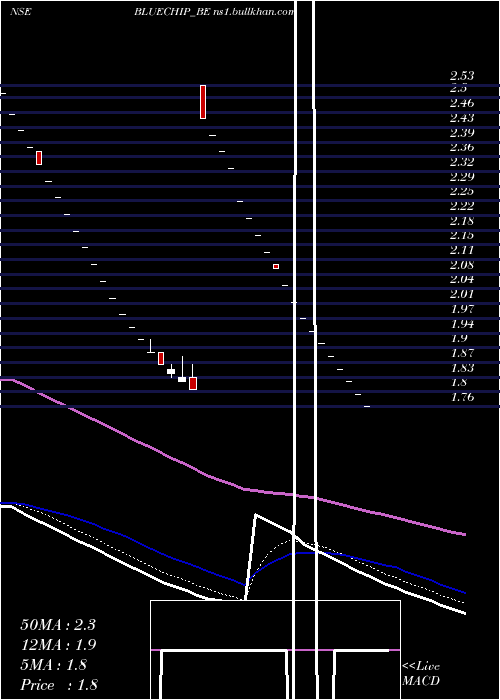Click the tall red candle near 2.5
Screen dimensions: 500x700
point(203,102)
